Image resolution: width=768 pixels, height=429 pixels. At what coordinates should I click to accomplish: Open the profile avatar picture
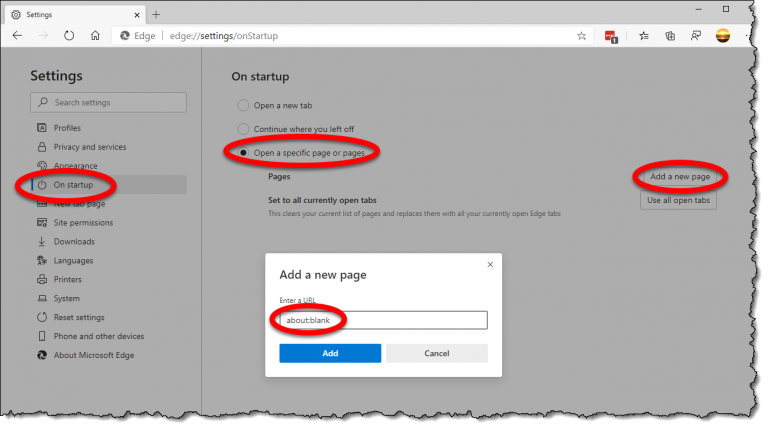(723, 36)
